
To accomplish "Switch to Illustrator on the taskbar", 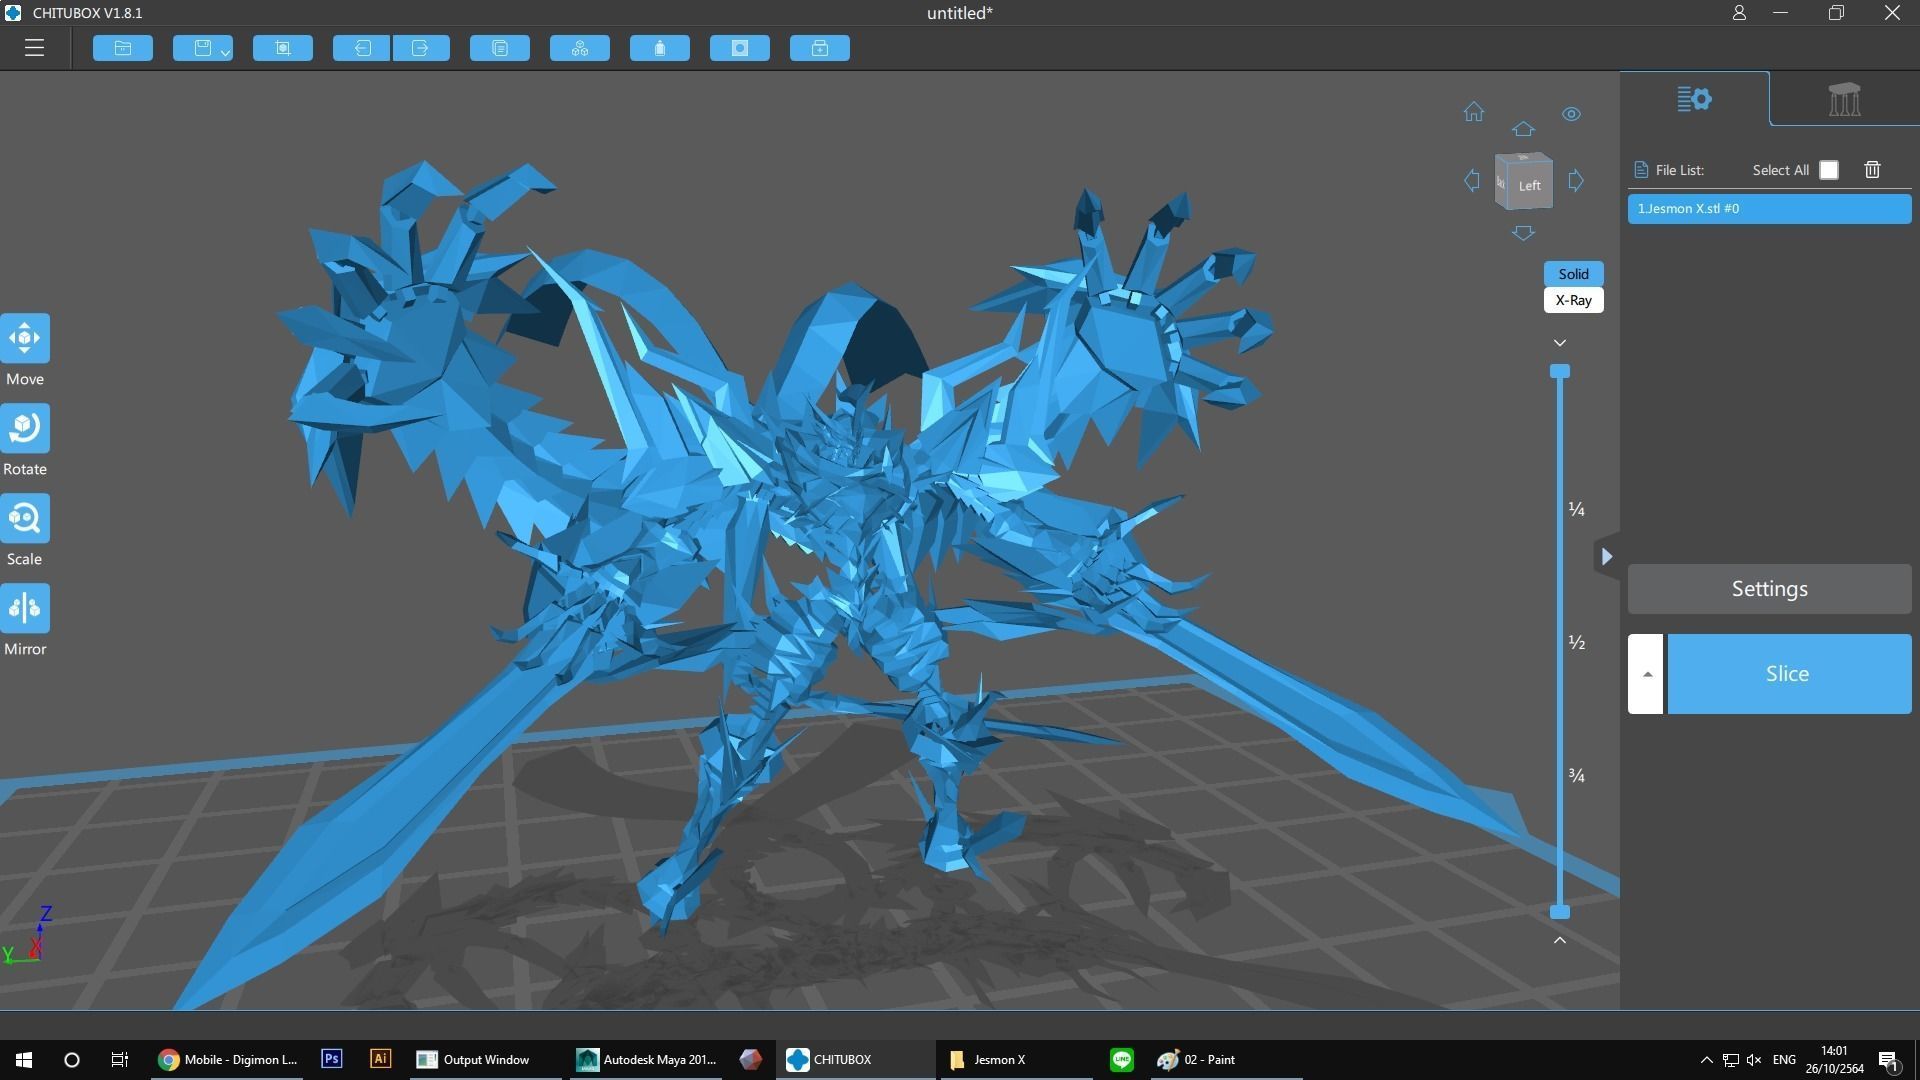I will pos(380,1059).
